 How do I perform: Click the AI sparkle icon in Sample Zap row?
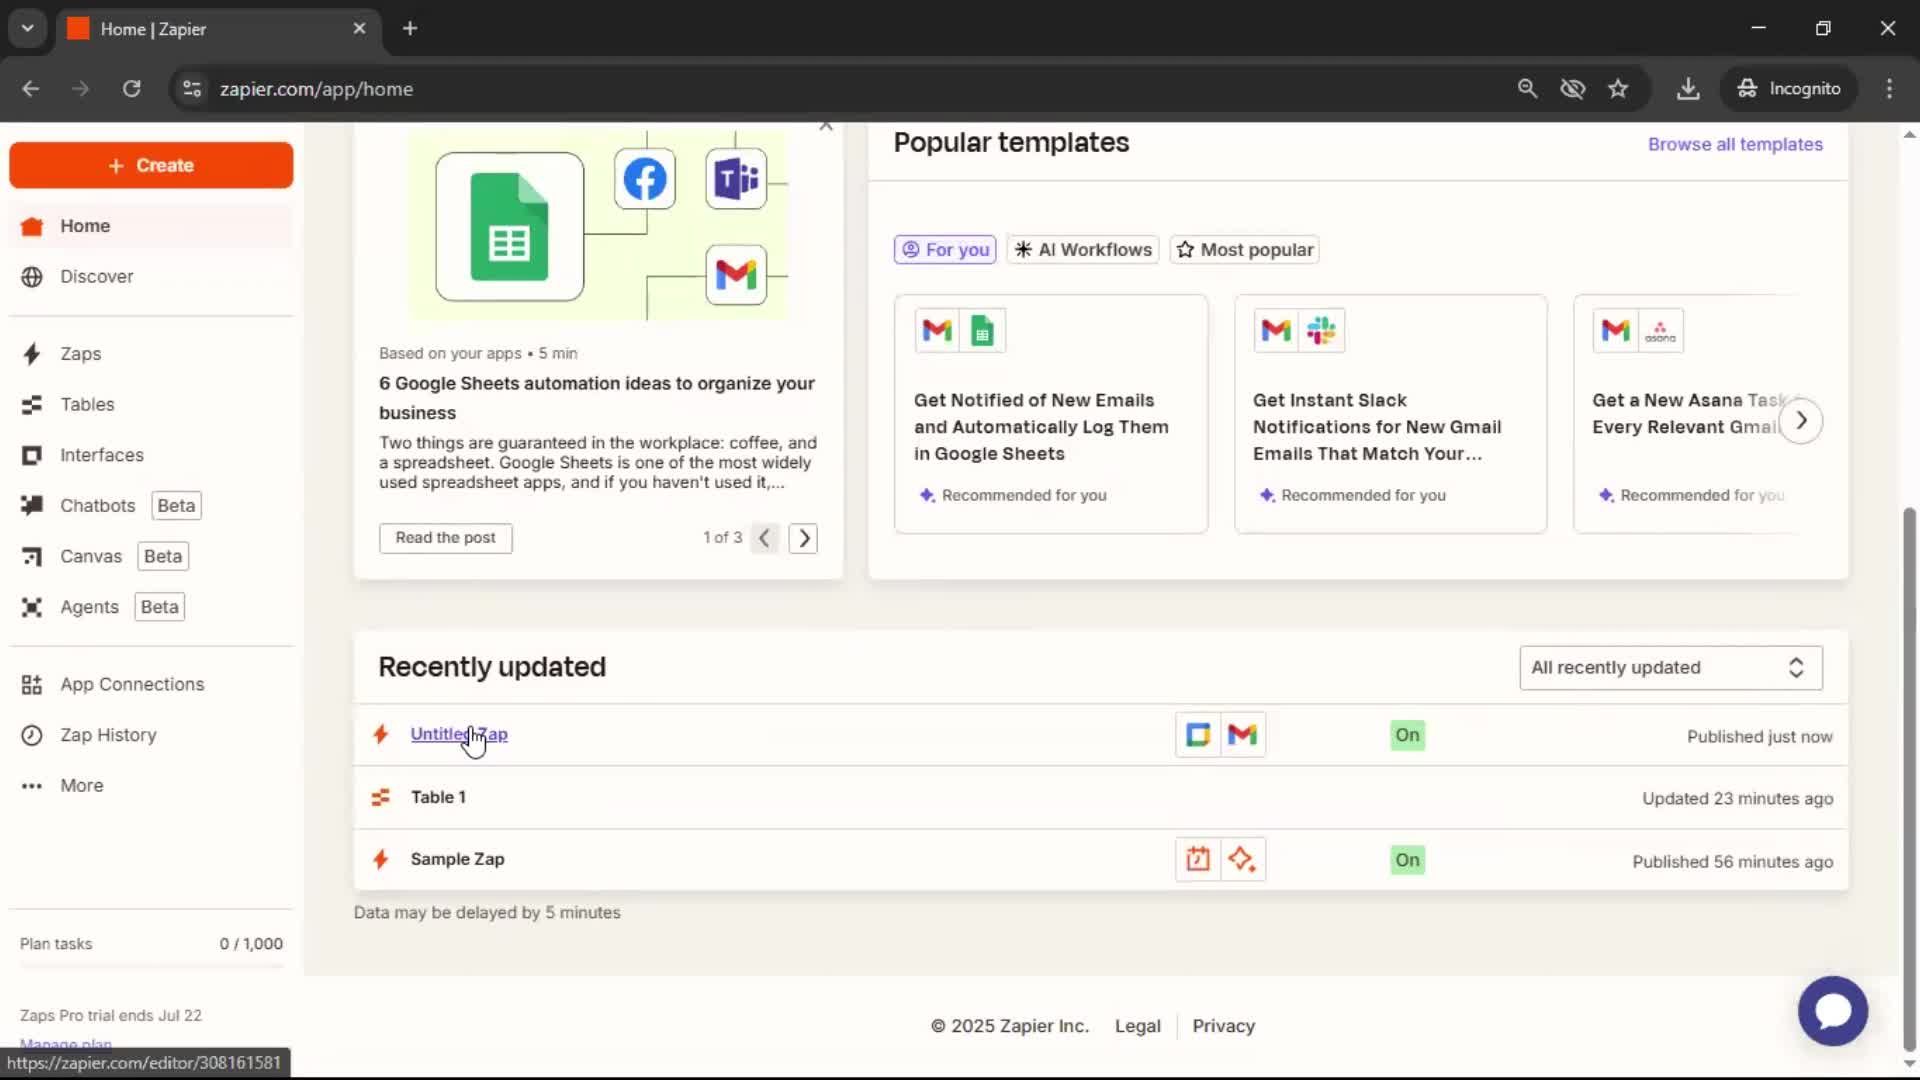[1242, 860]
